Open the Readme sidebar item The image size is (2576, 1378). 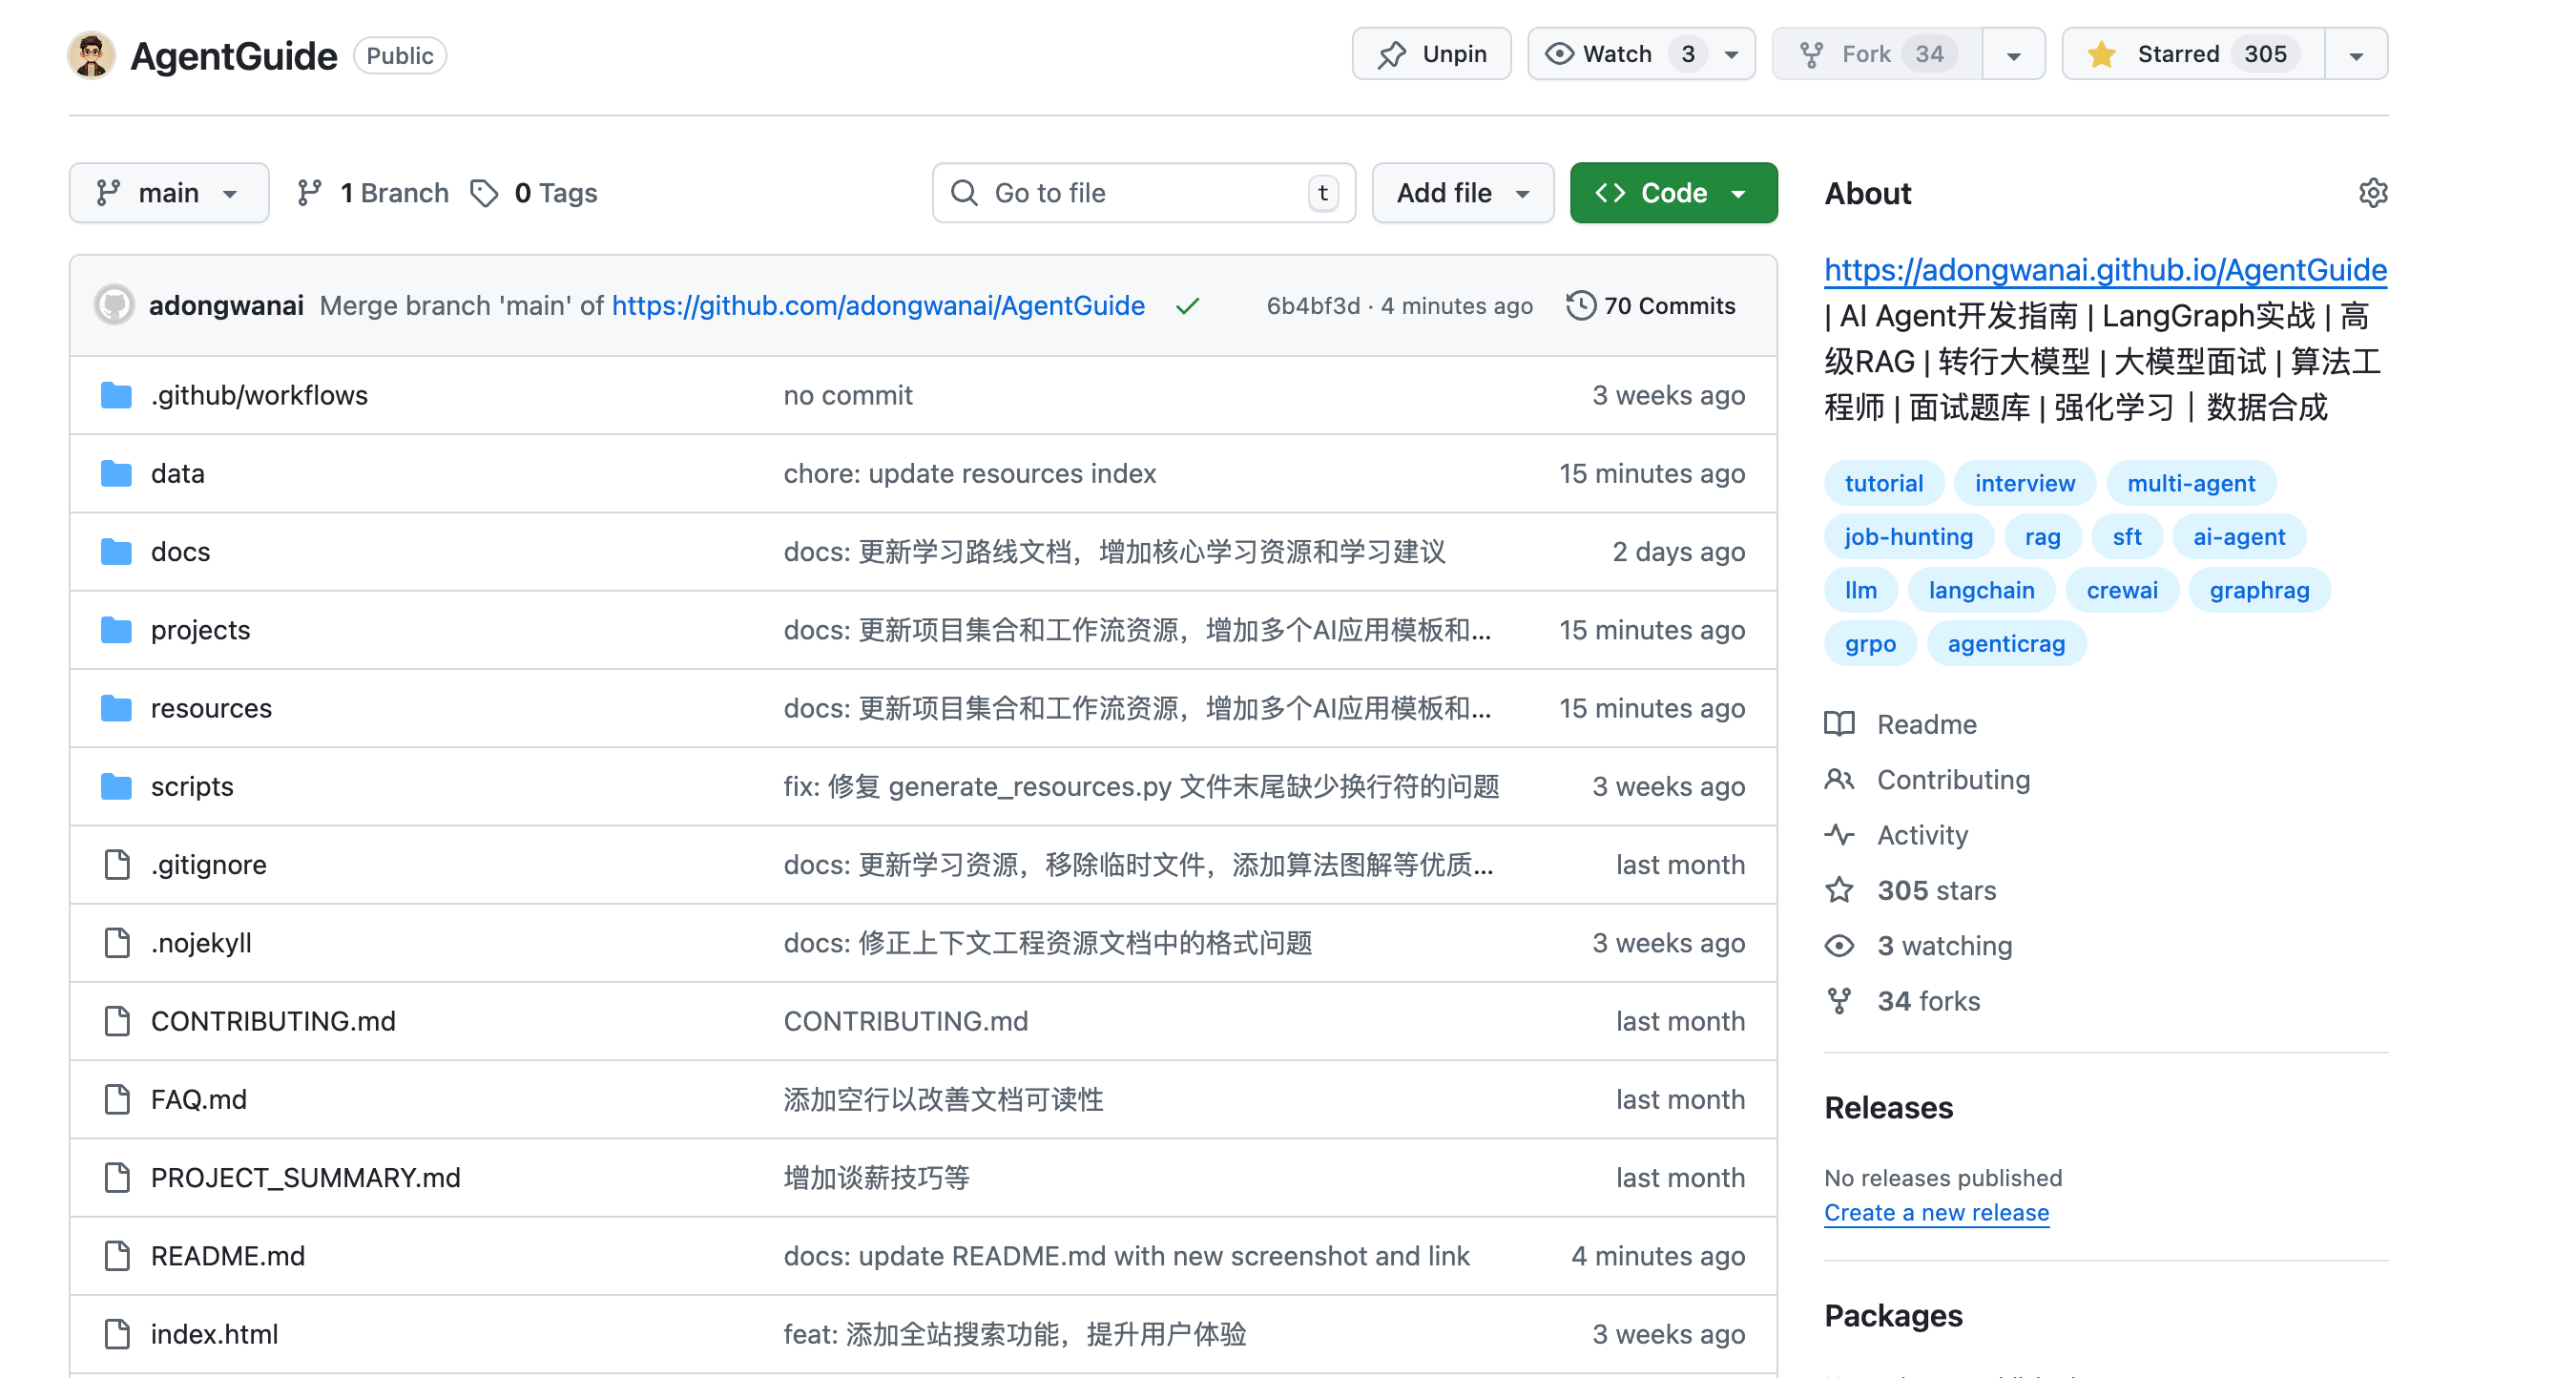pyautogui.click(x=1926, y=724)
